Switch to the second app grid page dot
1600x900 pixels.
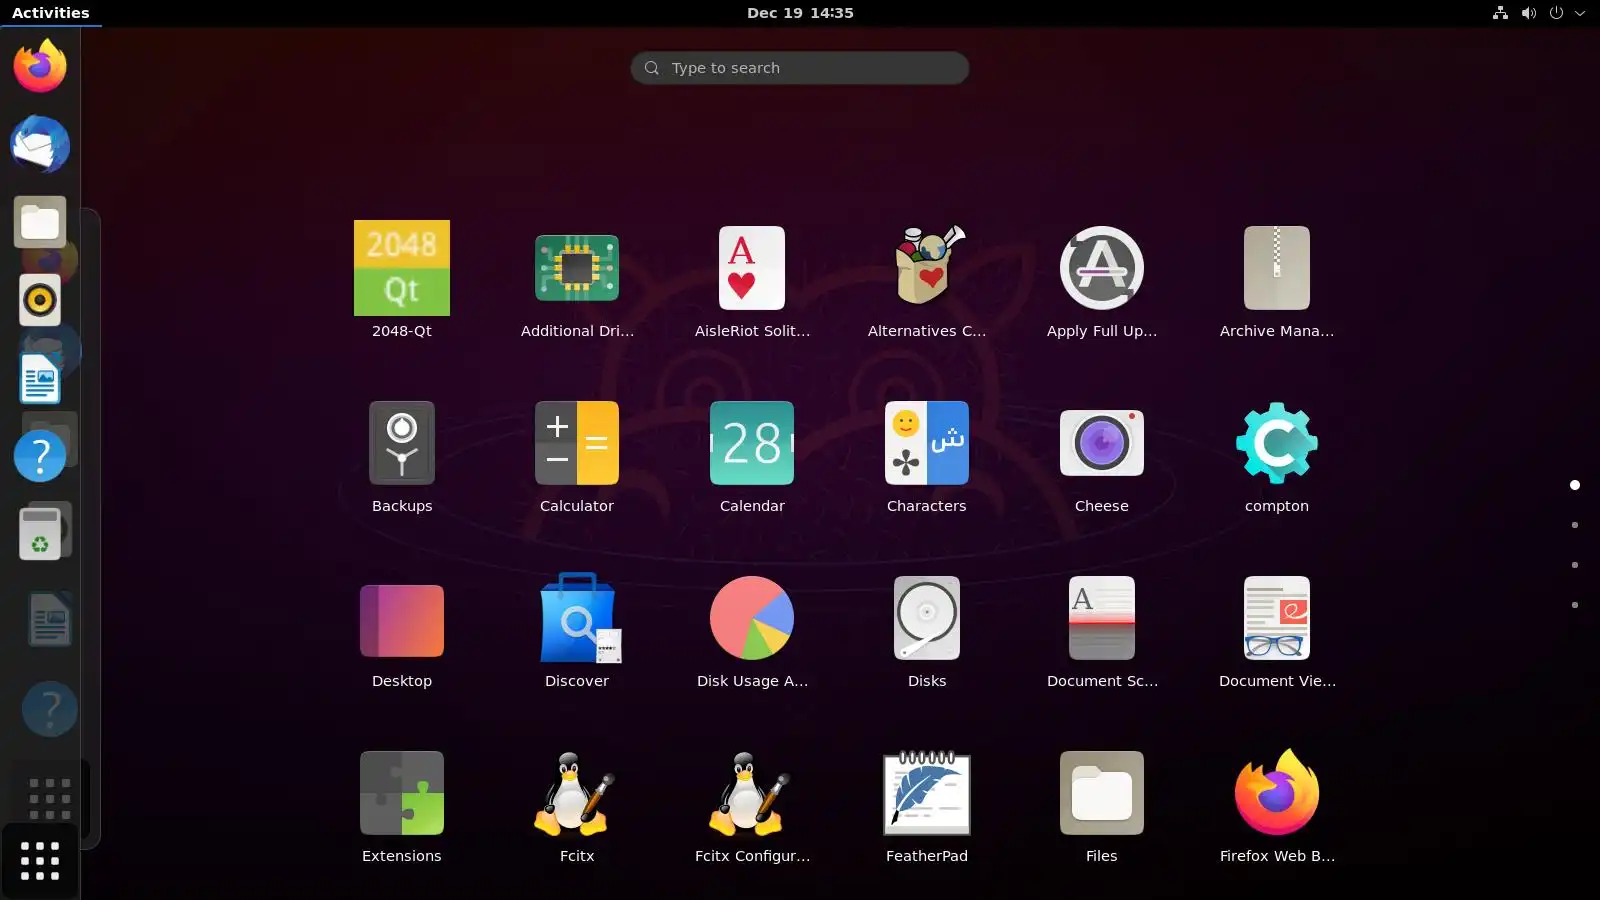click(x=1575, y=525)
